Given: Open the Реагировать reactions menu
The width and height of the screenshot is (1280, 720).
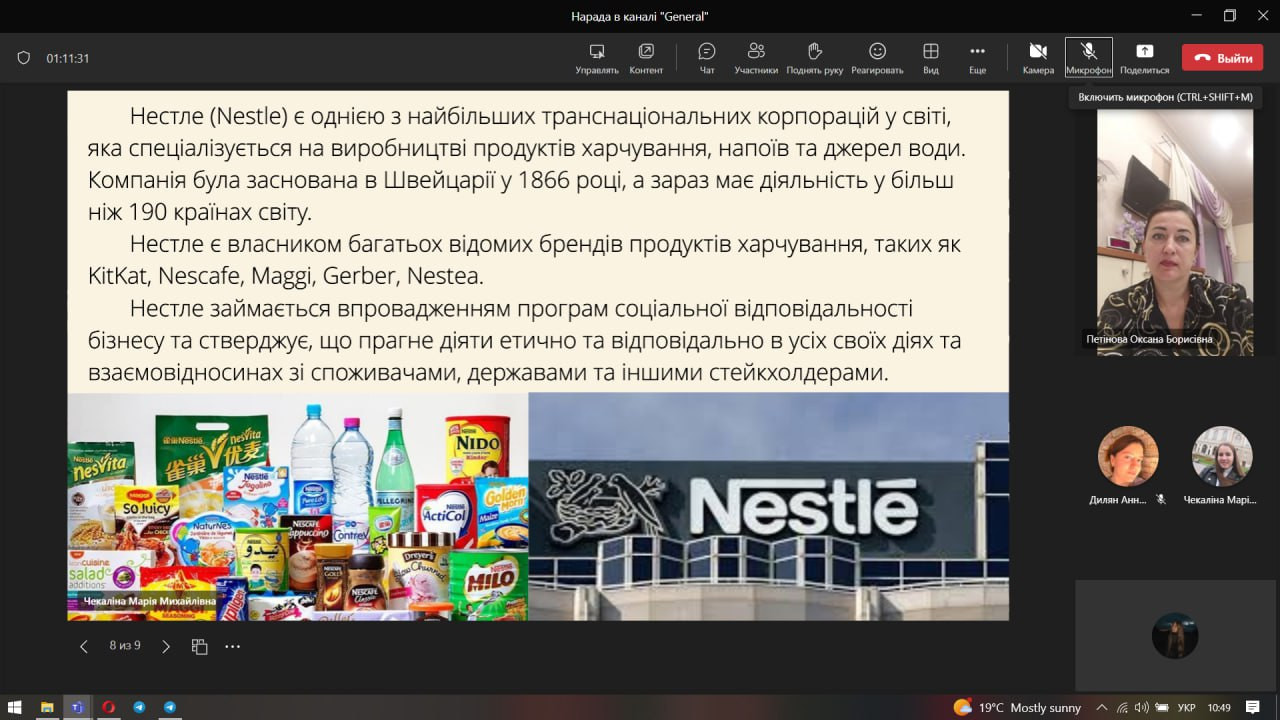Looking at the screenshot, I should [877, 58].
